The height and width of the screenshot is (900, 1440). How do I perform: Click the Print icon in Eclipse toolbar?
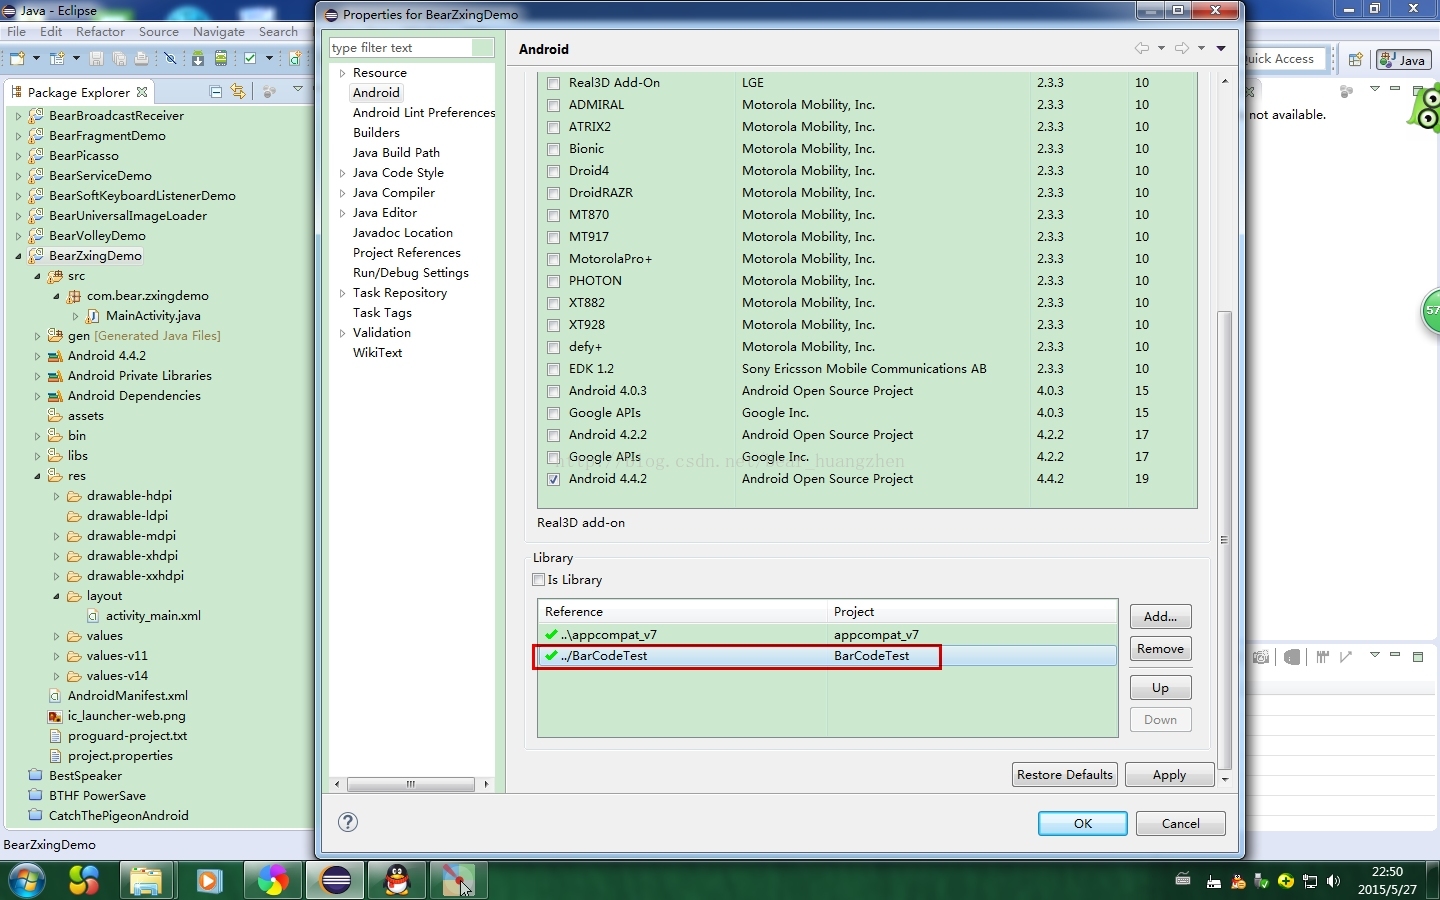point(141,59)
